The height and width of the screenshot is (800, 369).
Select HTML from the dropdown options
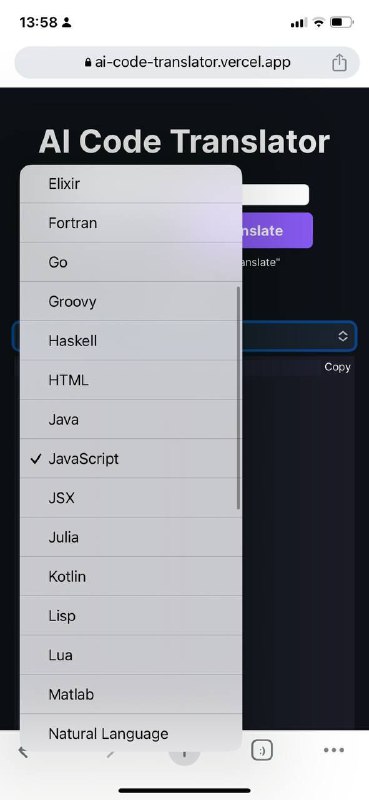click(x=131, y=380)
